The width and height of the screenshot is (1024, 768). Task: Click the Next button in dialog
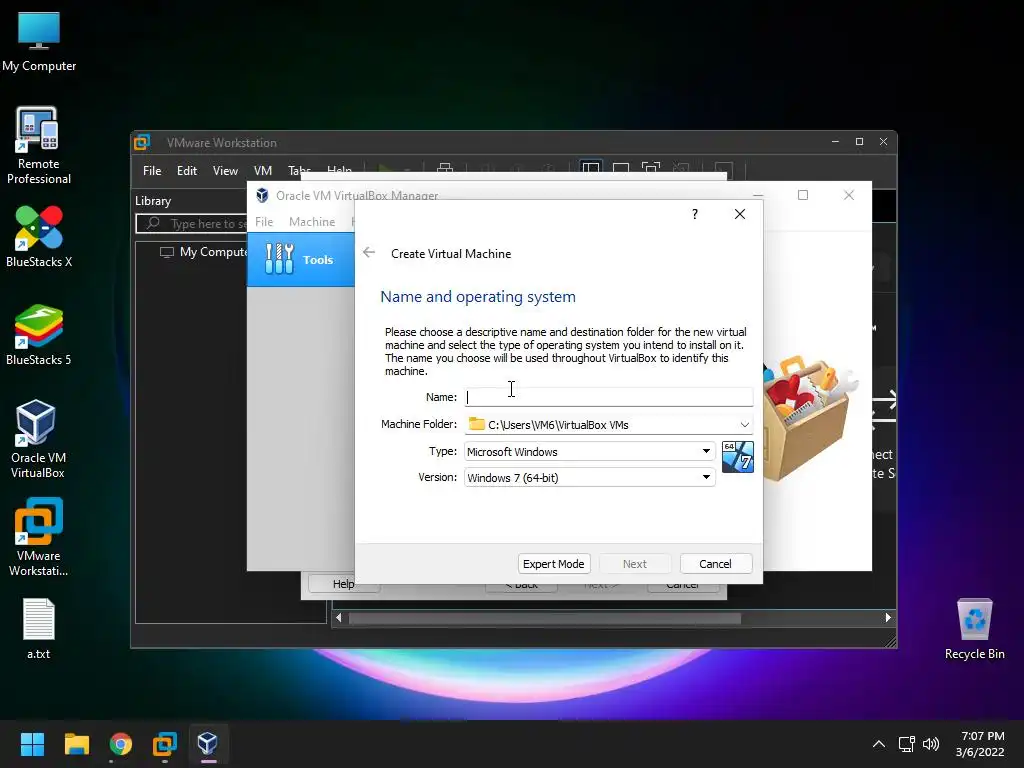635,564
